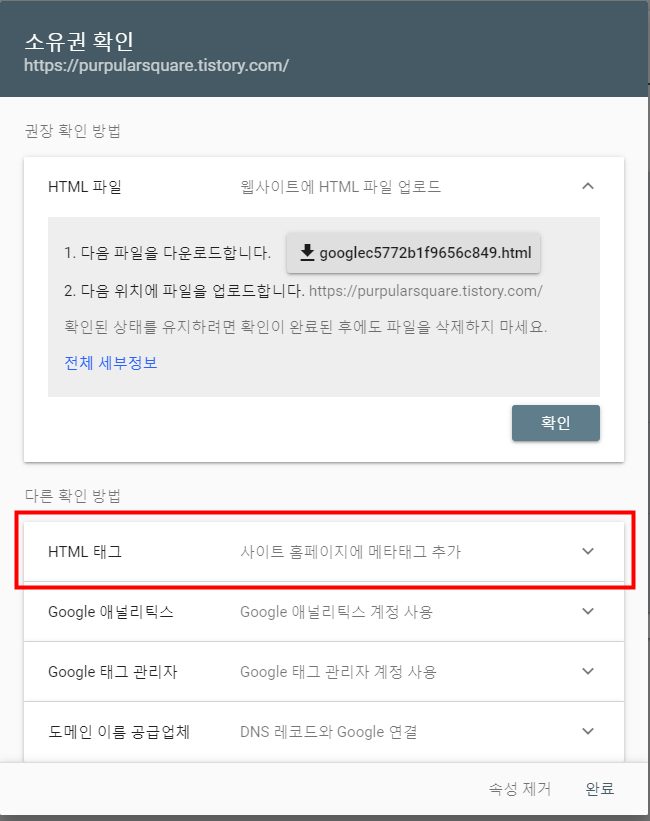The width and height of the screenshot is (650, 821).
Task: Click the purpularsquare.tistory.com URL in header
Action: (x=156, y=65)
